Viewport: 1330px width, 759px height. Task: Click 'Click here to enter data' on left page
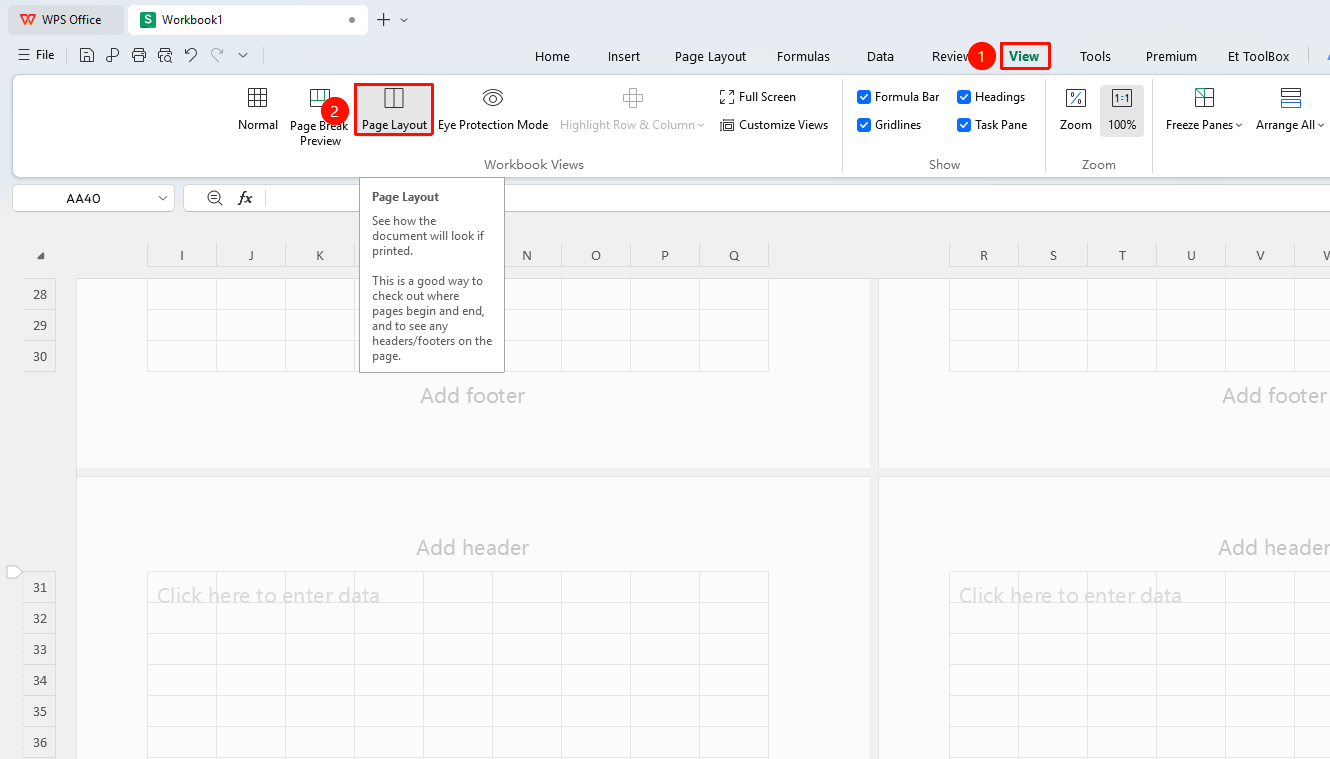click(268, 596)
